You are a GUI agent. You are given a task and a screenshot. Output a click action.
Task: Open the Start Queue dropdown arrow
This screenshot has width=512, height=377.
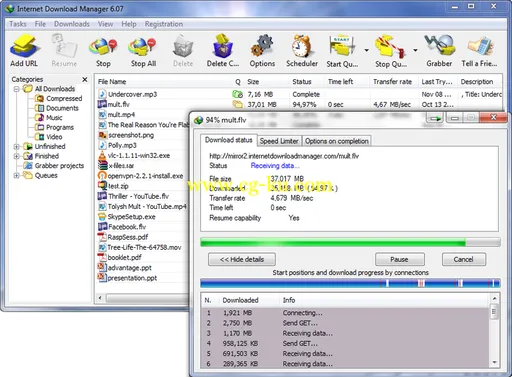[366, 50]
